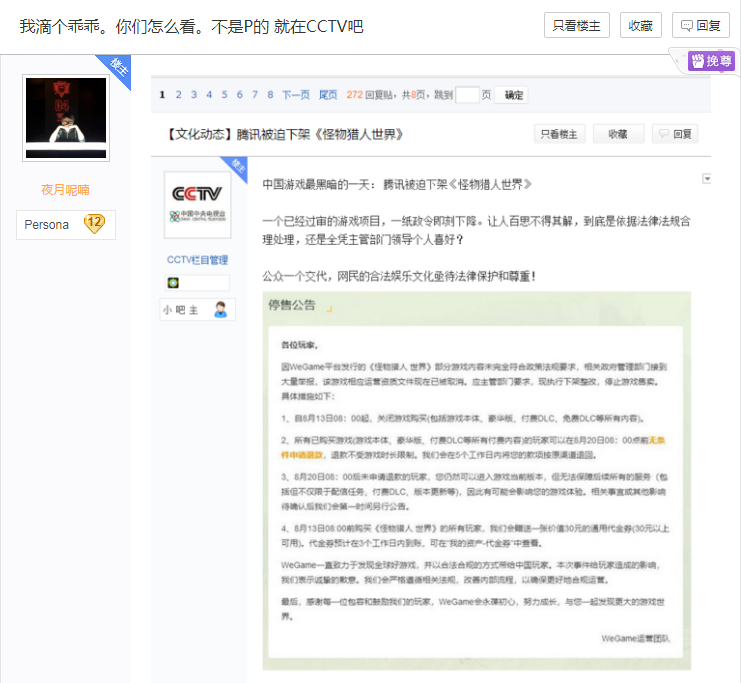Click the page jump input field
The image size is (741, 683).
pos(467,95)
